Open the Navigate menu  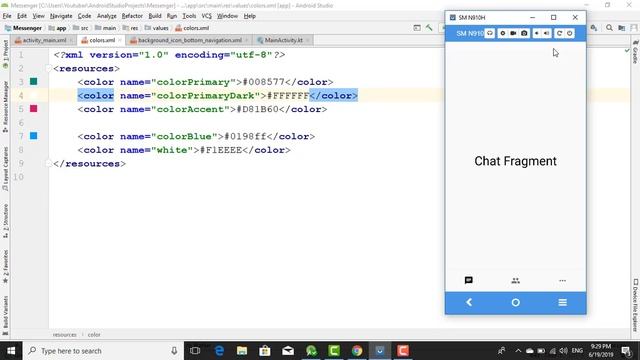coord(61,16)
